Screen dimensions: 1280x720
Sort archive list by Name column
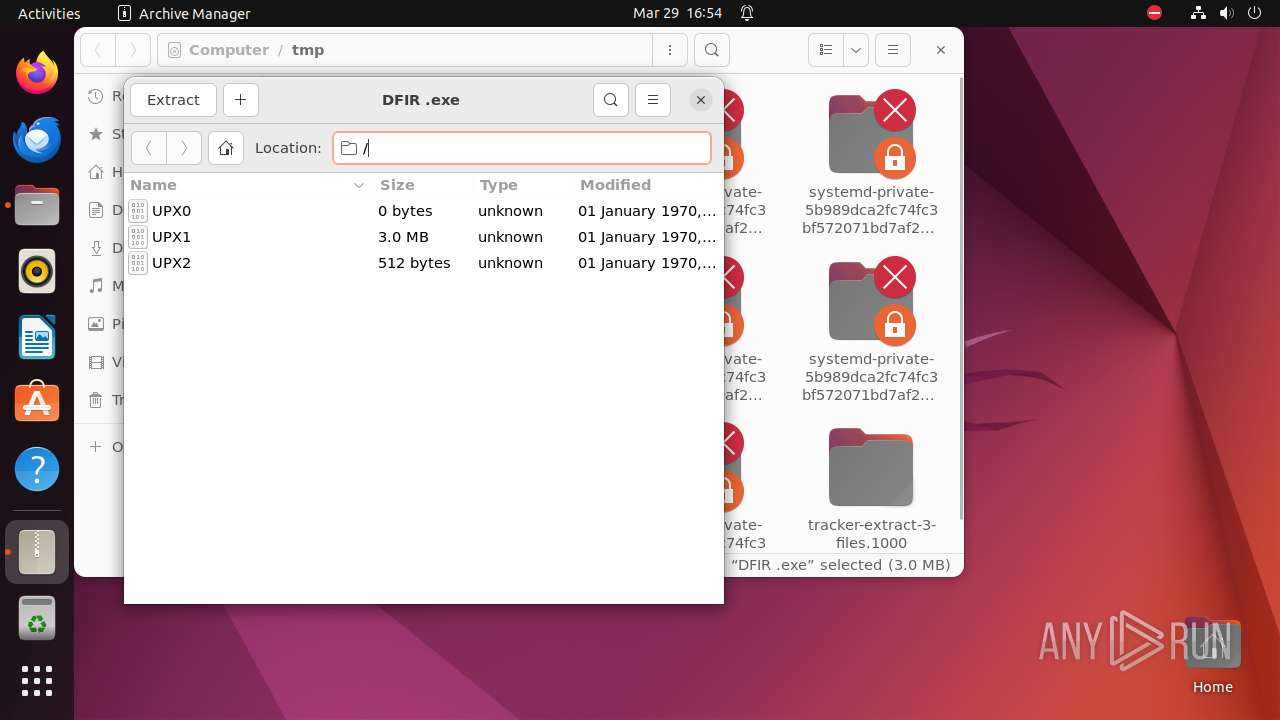(x=248, y=185)
